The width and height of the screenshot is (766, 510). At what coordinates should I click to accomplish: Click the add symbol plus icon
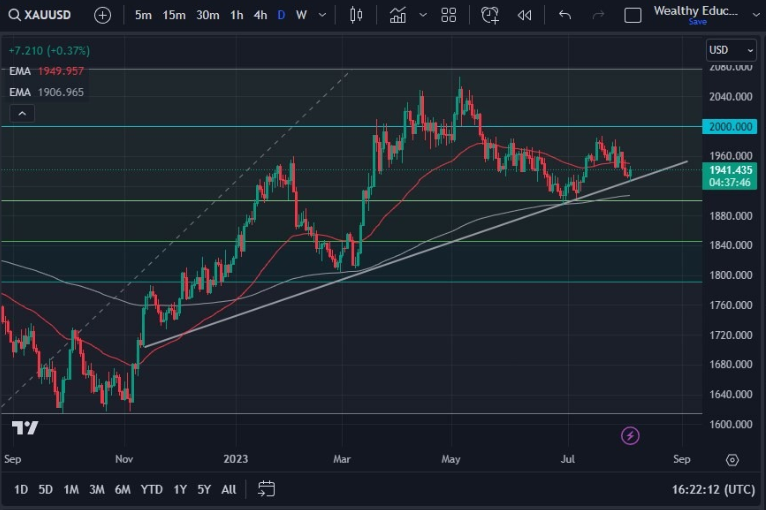[103, 15]
